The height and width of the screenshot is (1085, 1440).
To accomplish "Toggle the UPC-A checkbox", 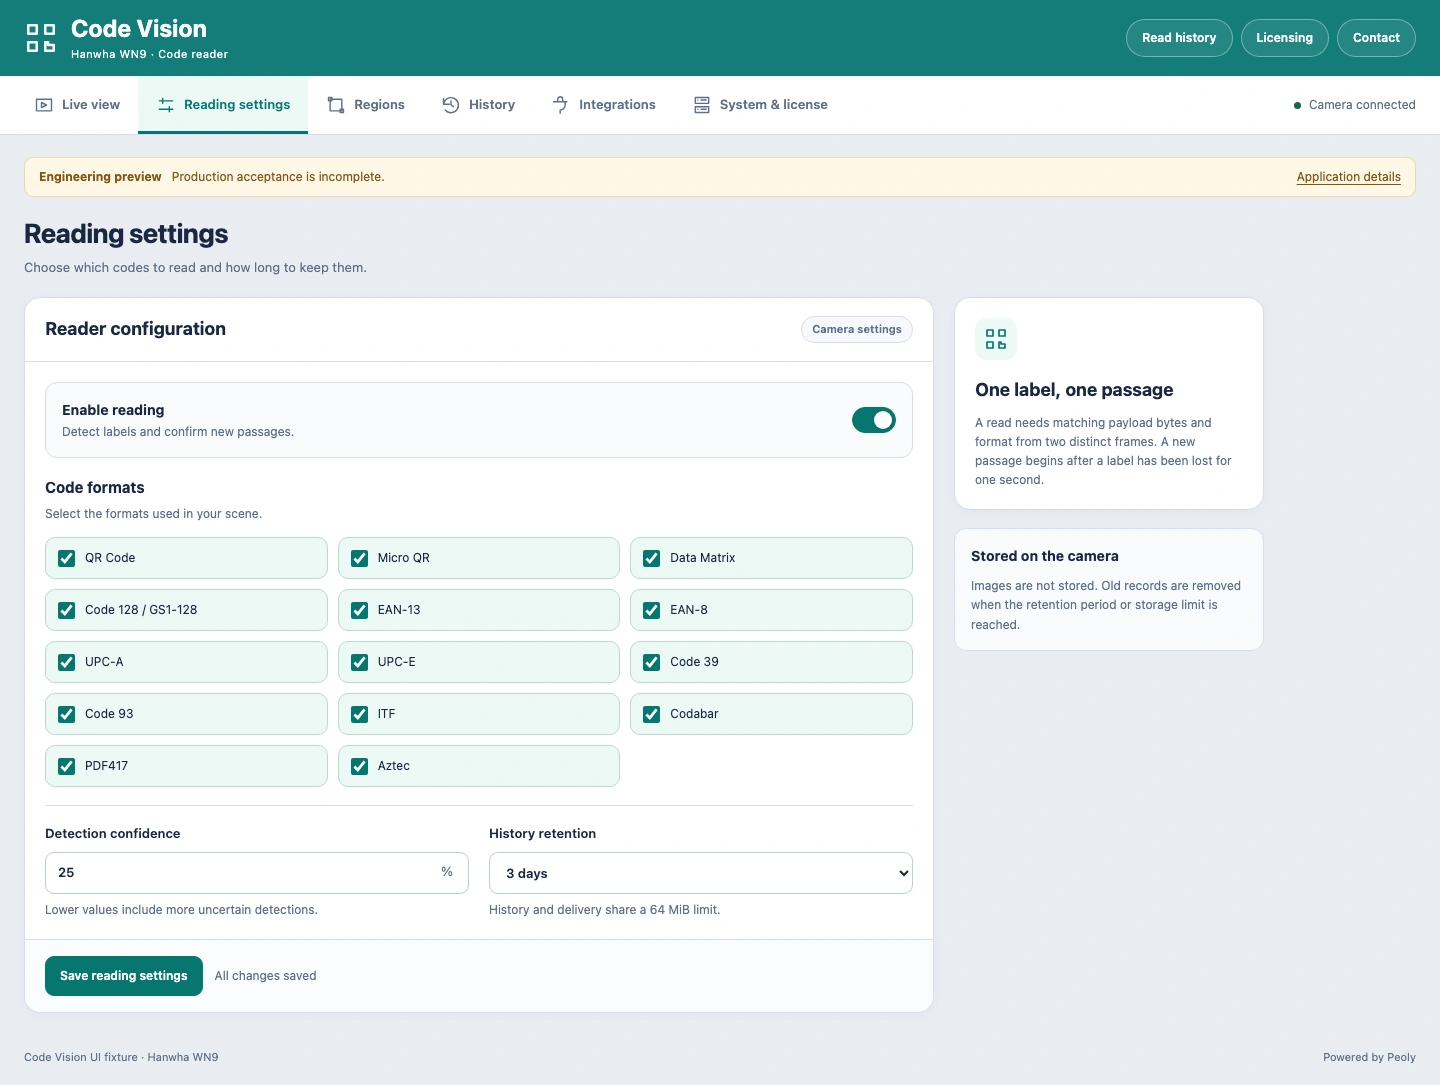I will tap(67, 662).
